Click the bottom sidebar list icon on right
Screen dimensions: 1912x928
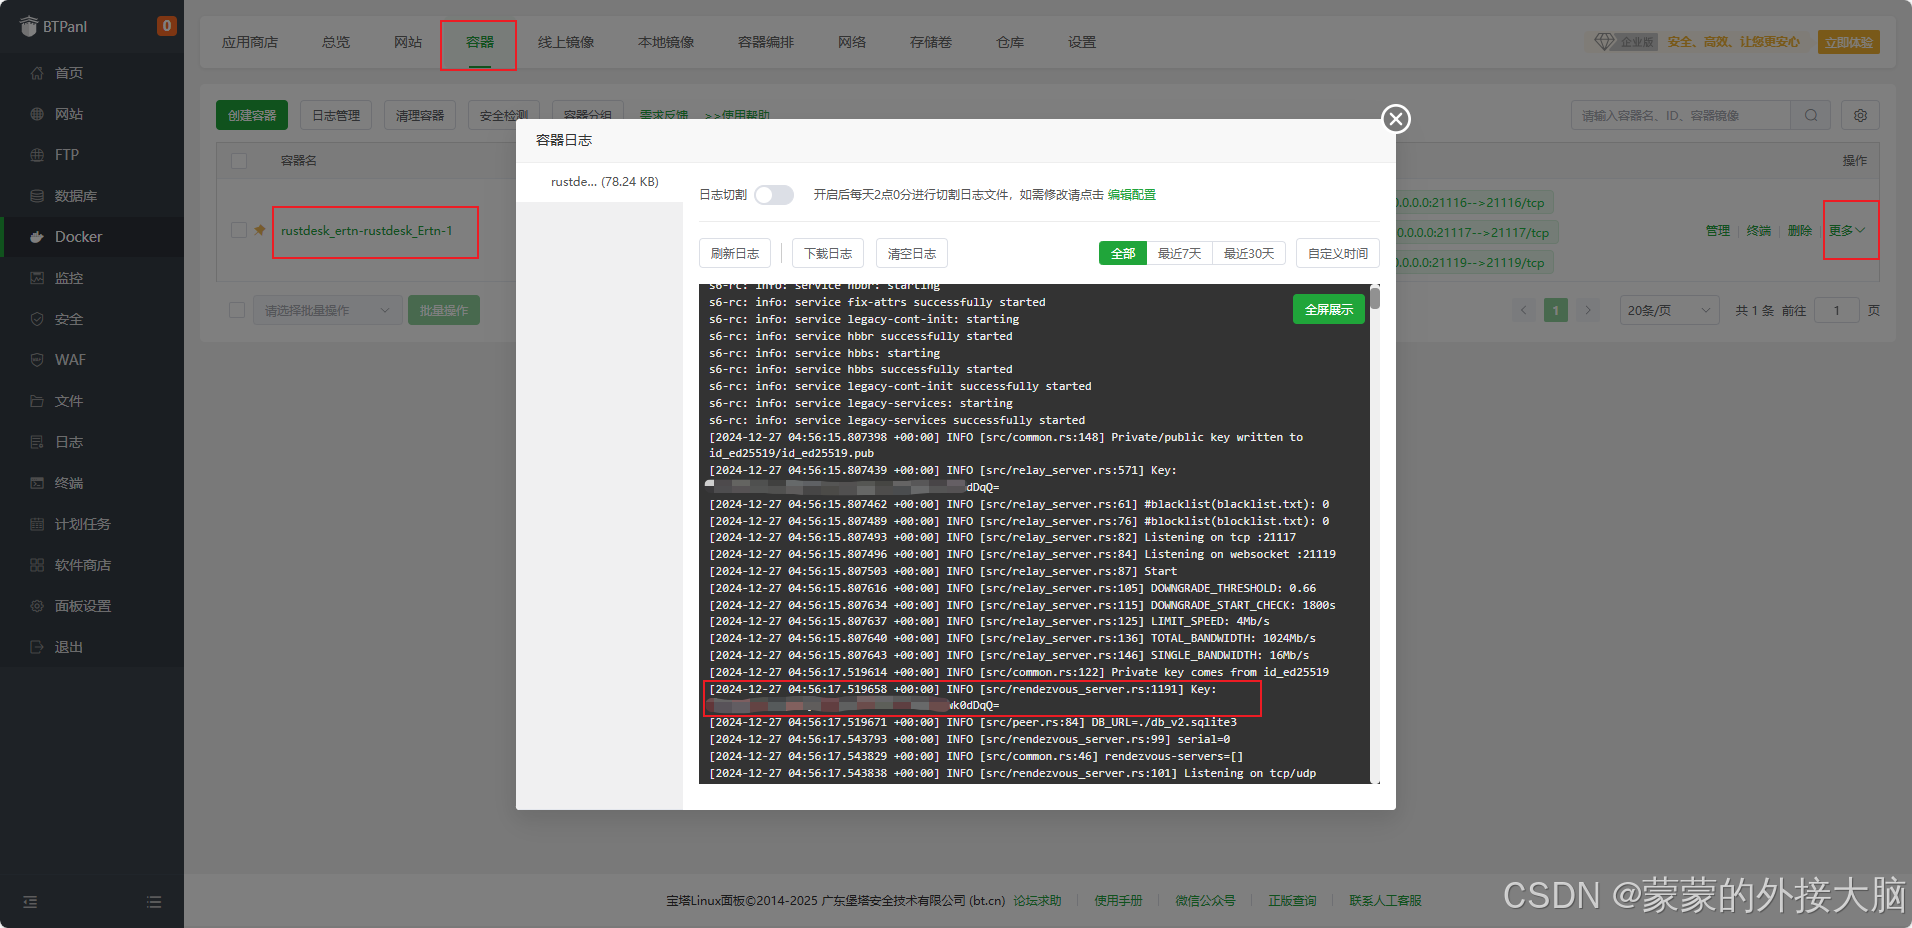coord(154,902)
